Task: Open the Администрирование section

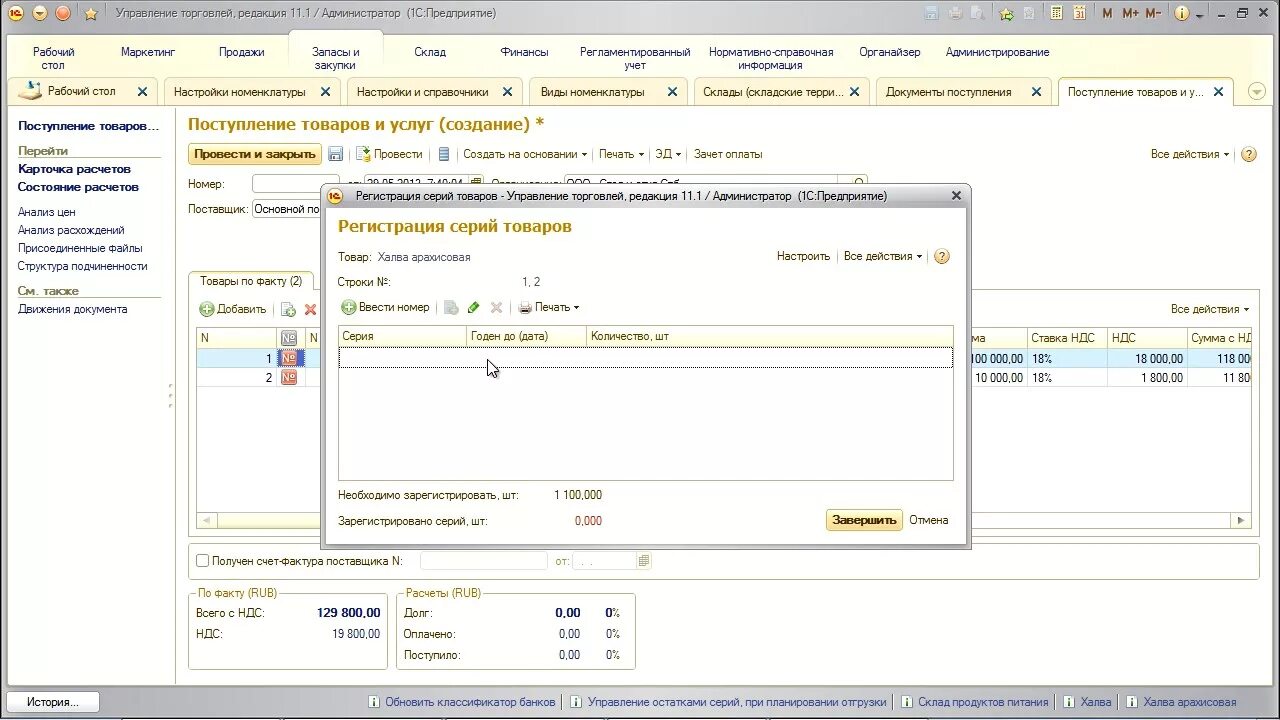Action: tap(997, 52)
